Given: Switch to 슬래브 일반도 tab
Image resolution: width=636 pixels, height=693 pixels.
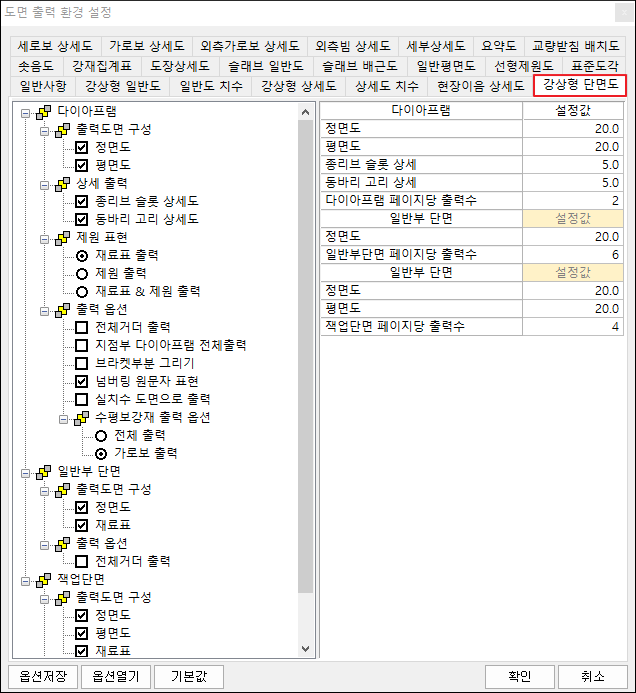Looking at the screenshot, I should click(266, 66).
